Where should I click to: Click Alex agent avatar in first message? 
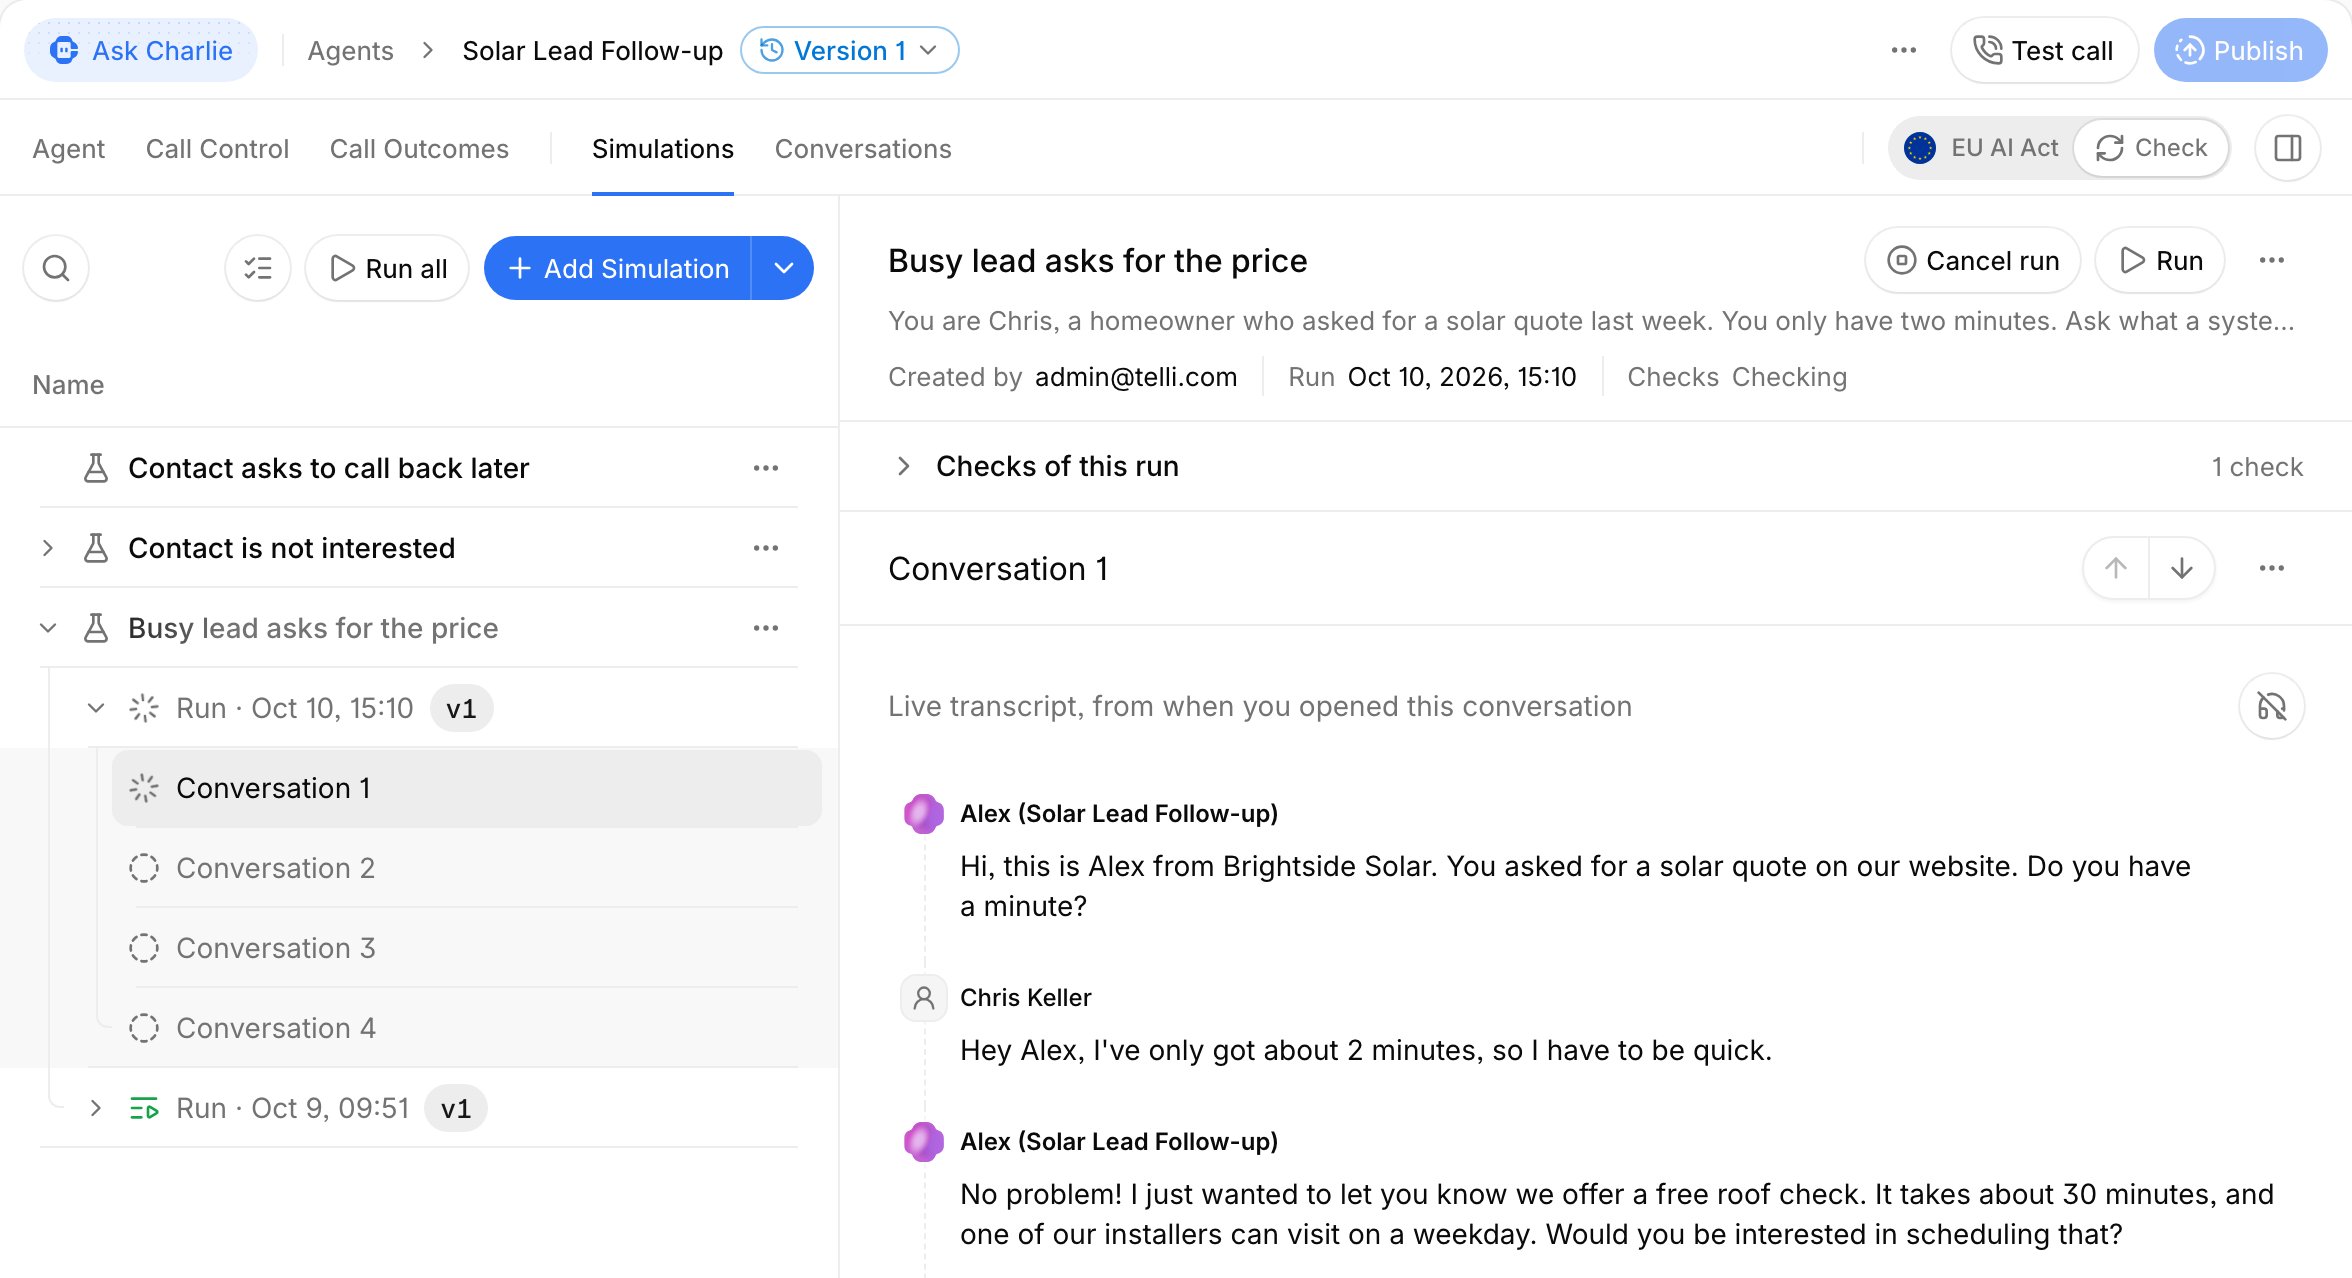[924, 814]
